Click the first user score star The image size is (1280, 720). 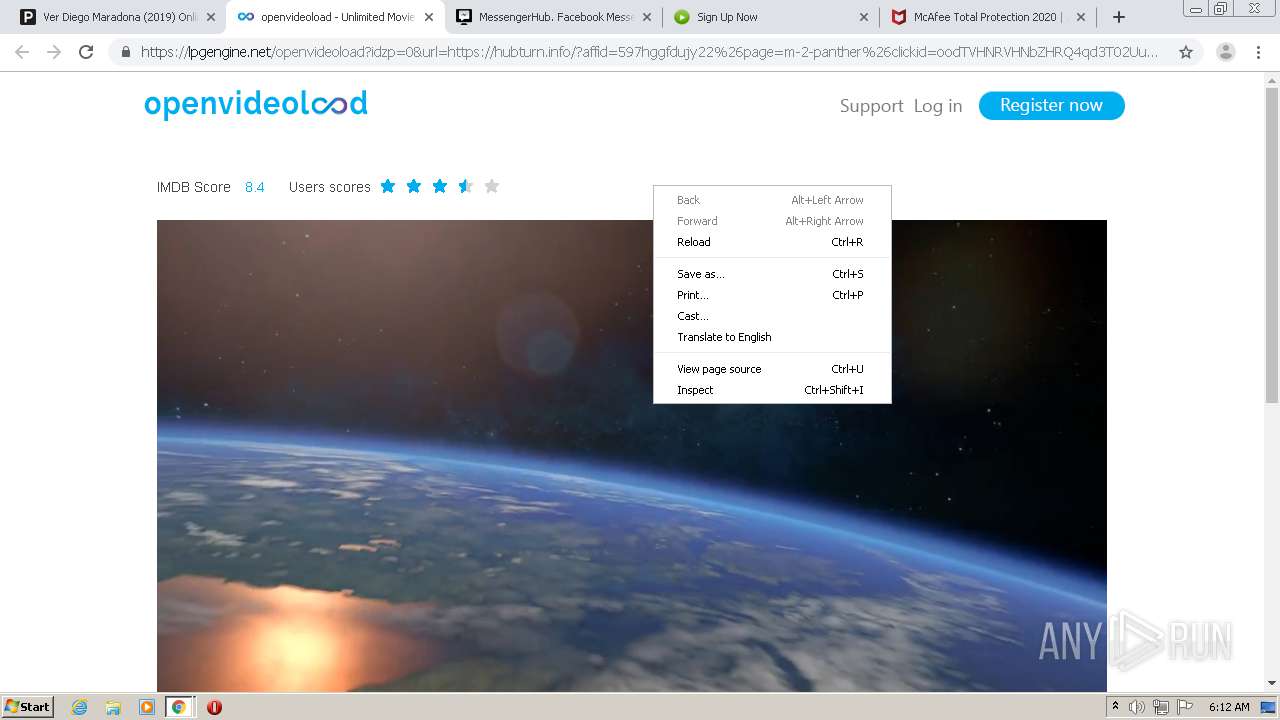pyautogui.click(x=388, y=186)
